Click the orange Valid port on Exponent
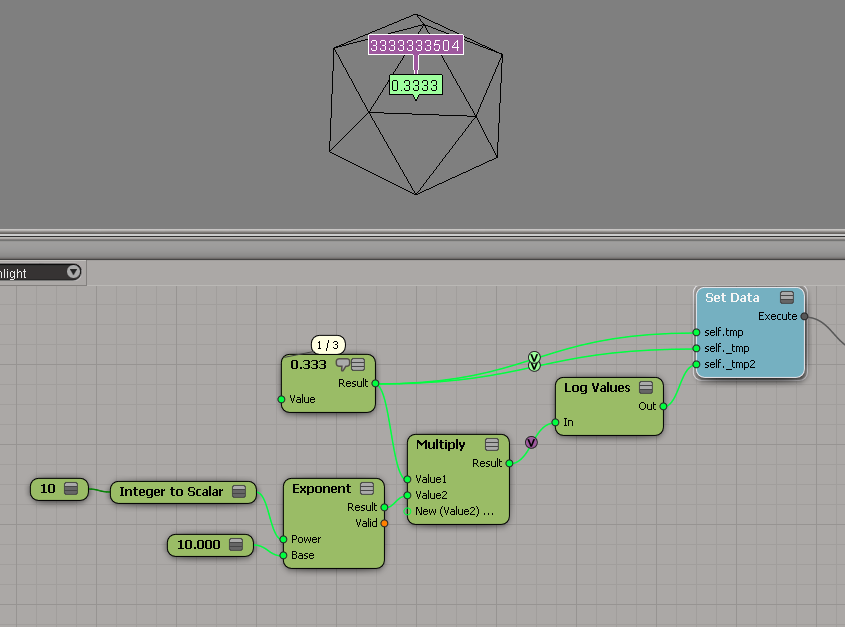 coord(384,523)
